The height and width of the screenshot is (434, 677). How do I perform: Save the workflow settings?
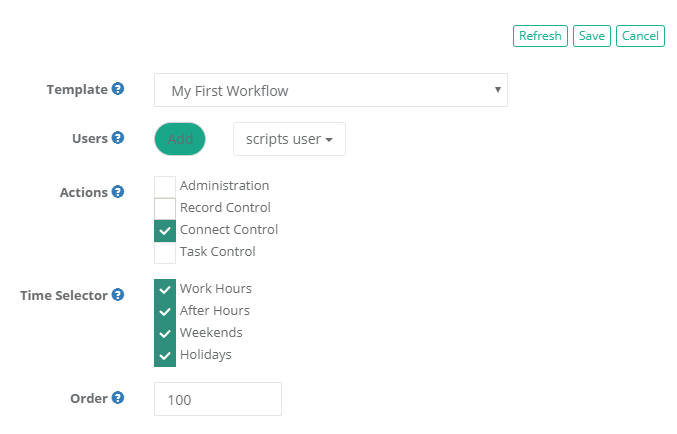point(591,36)
